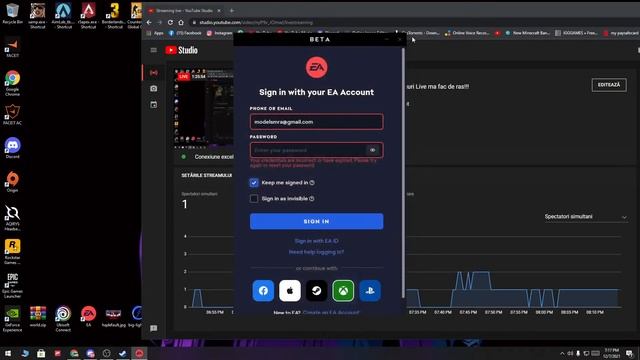Click the EA sign-in window scrollbar

click(404, 173)
